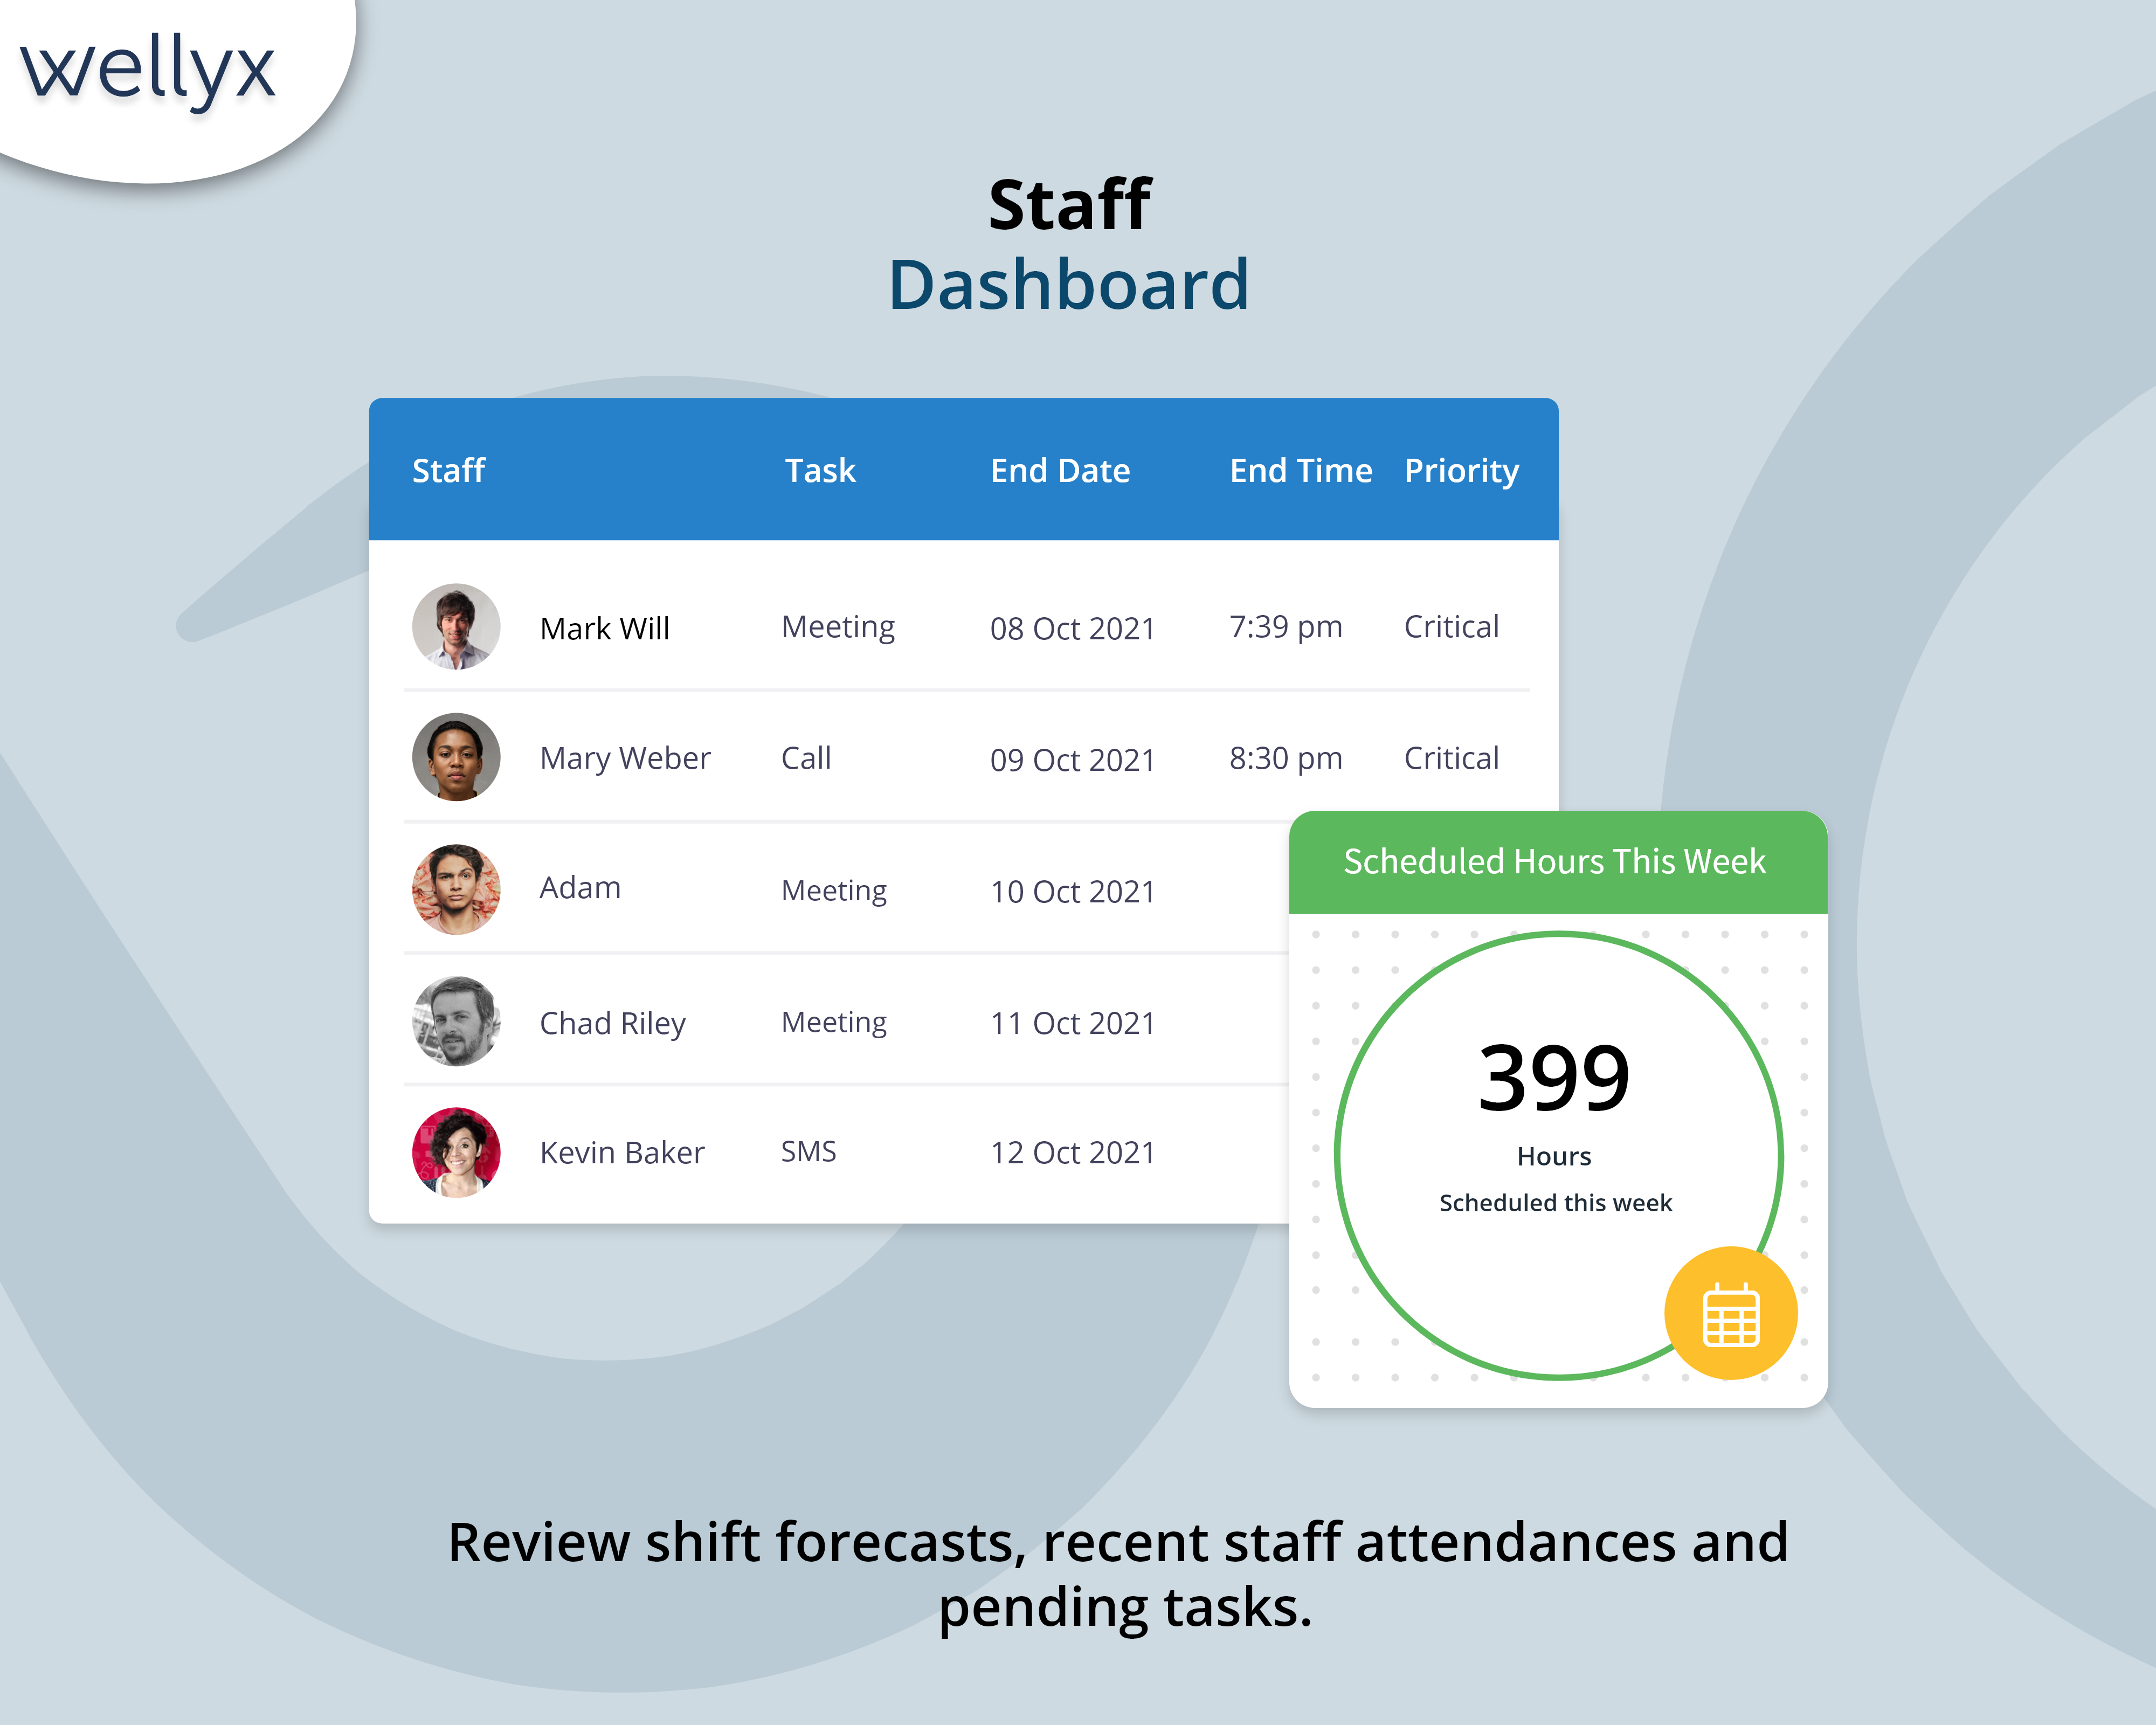Sort by the Staff column header
Screen dimensions: 2156x1725
coord(448,470)
